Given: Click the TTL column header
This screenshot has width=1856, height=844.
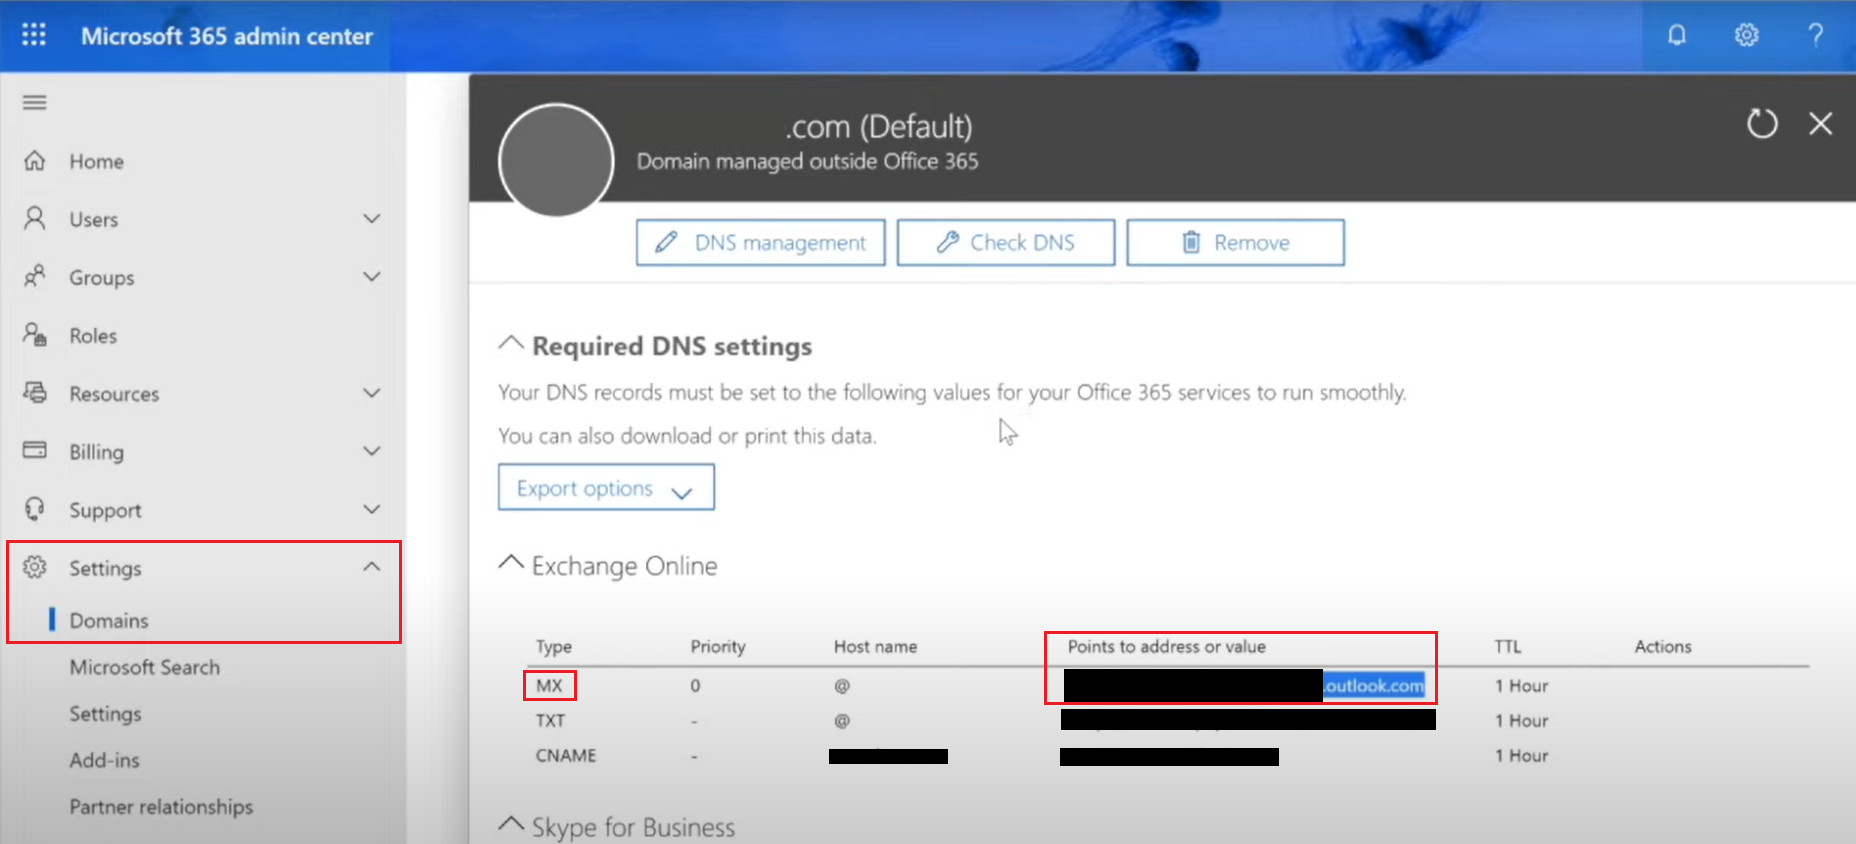Looking at the screenshot, I should (1507, 647).
